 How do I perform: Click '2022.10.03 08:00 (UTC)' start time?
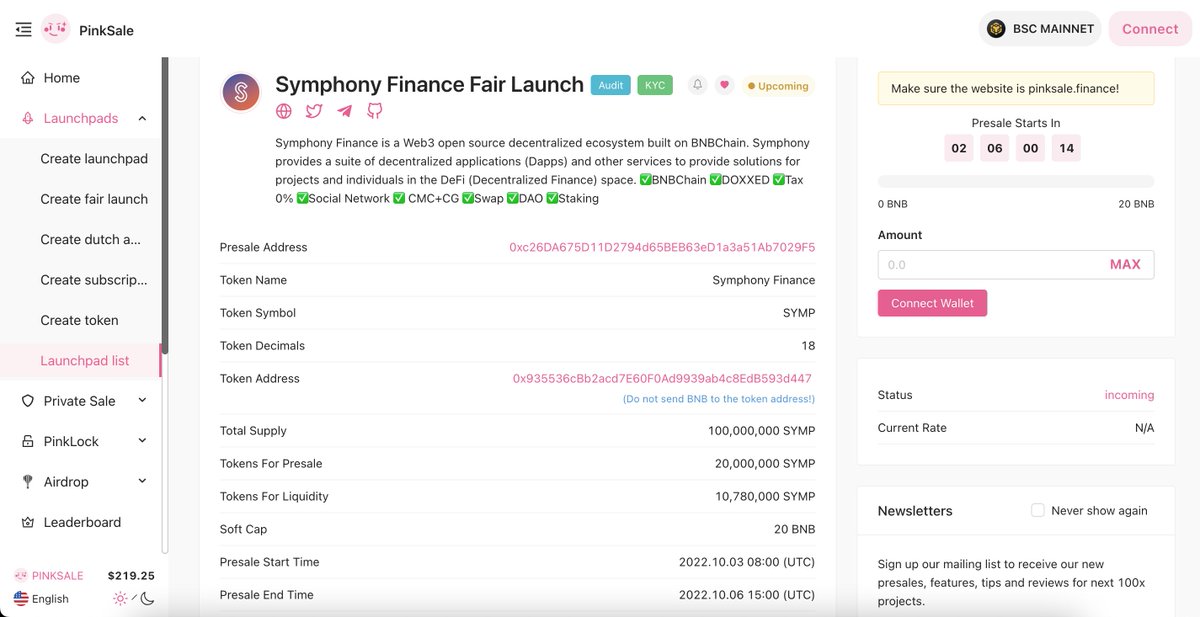click(747, 562)
